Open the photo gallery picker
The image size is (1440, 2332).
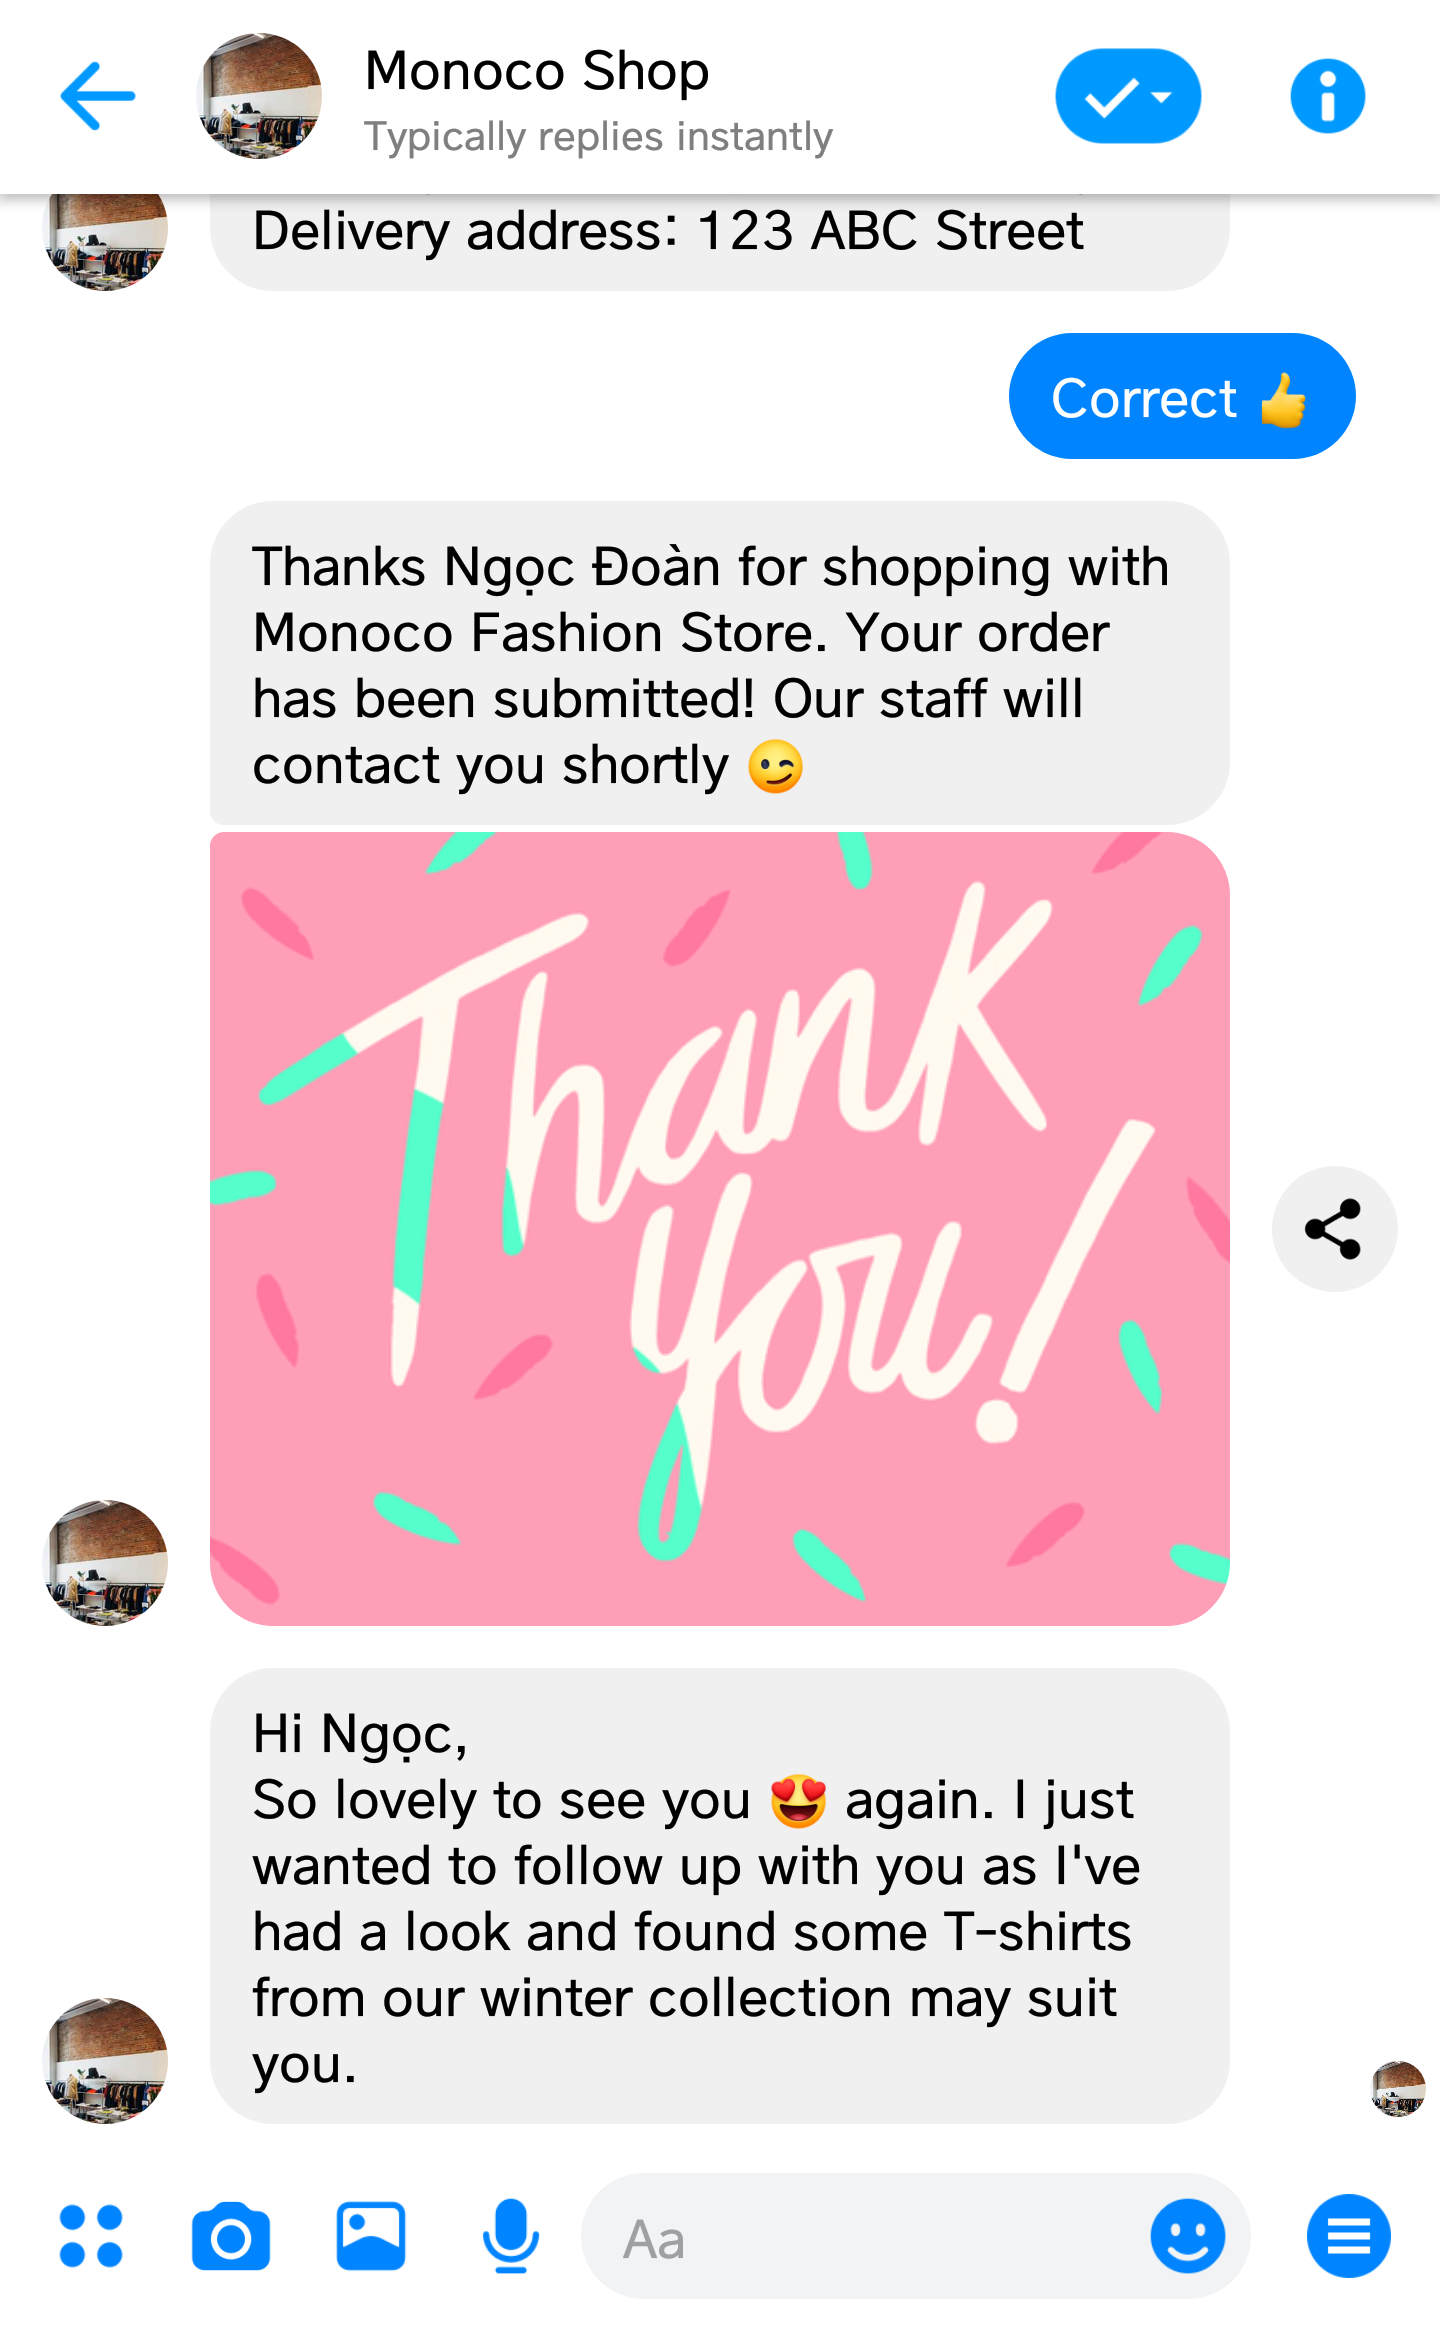click(371, 2236)
